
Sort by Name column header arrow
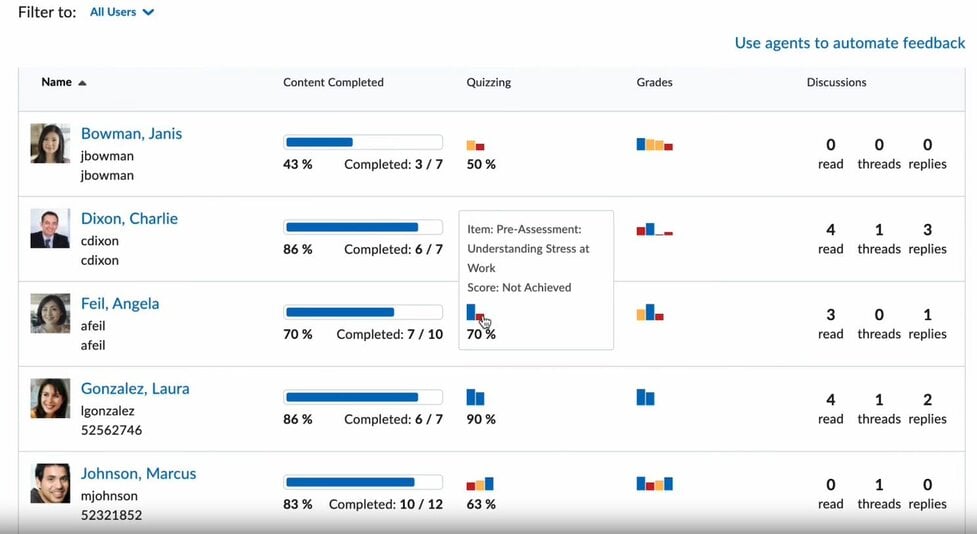coord(82,83)
